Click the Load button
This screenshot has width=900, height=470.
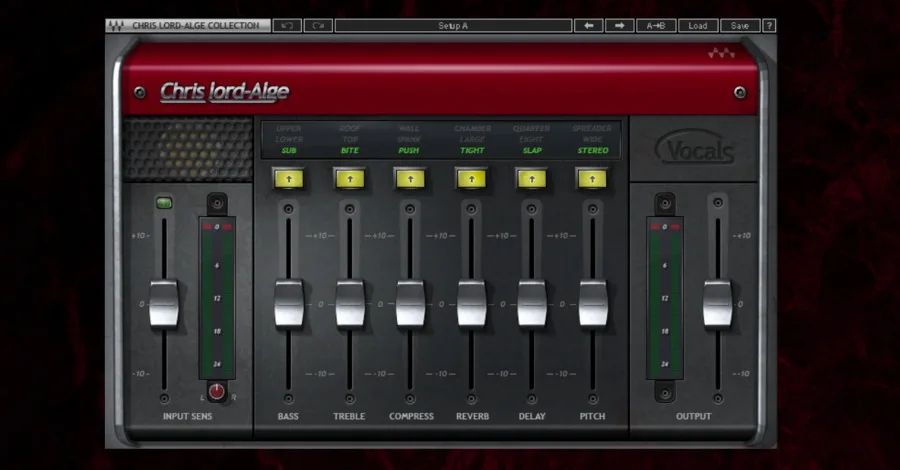pyautogui.click(x=697, y=26)
